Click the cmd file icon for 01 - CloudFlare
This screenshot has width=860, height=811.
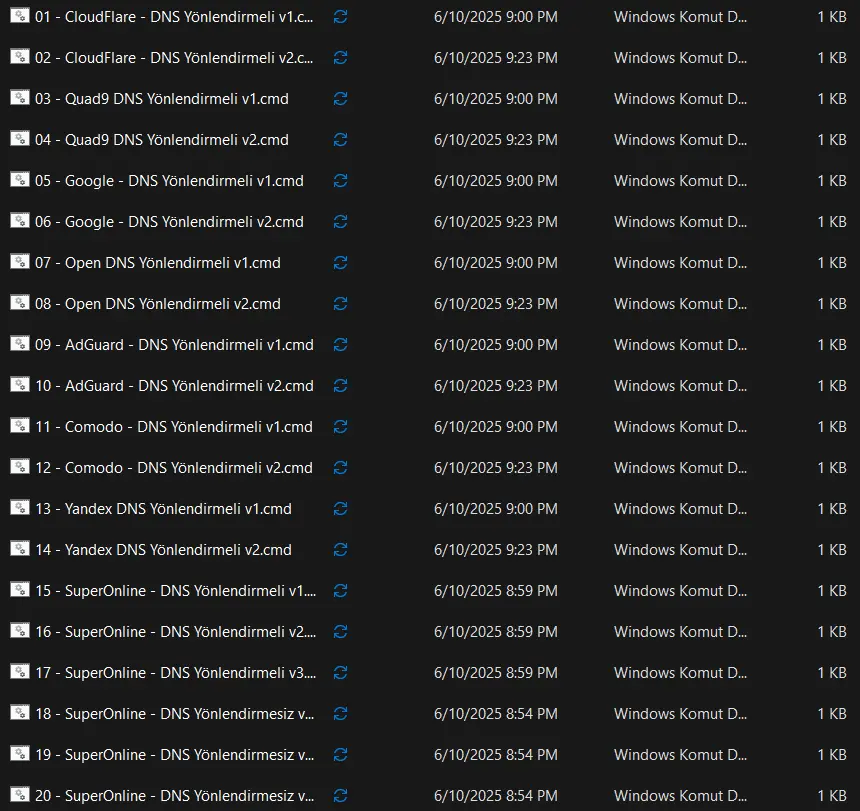20,15
